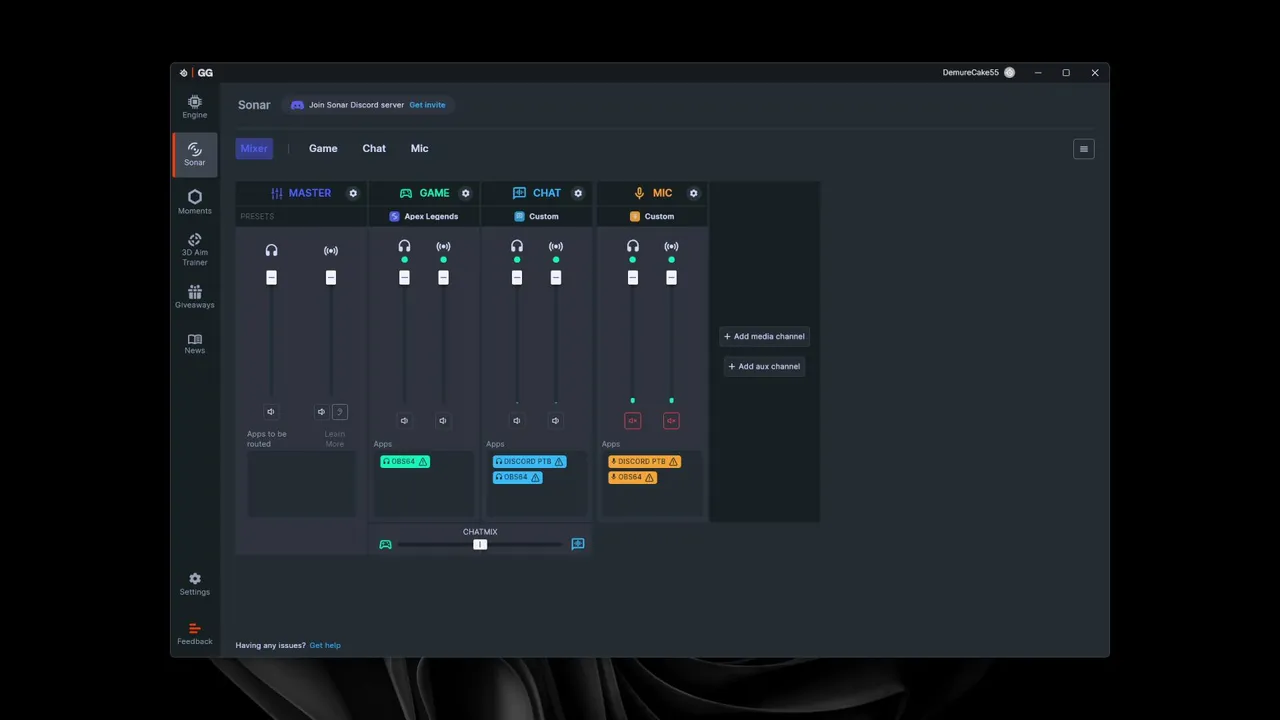Click the MIC streaming volume slider handle

671,278
